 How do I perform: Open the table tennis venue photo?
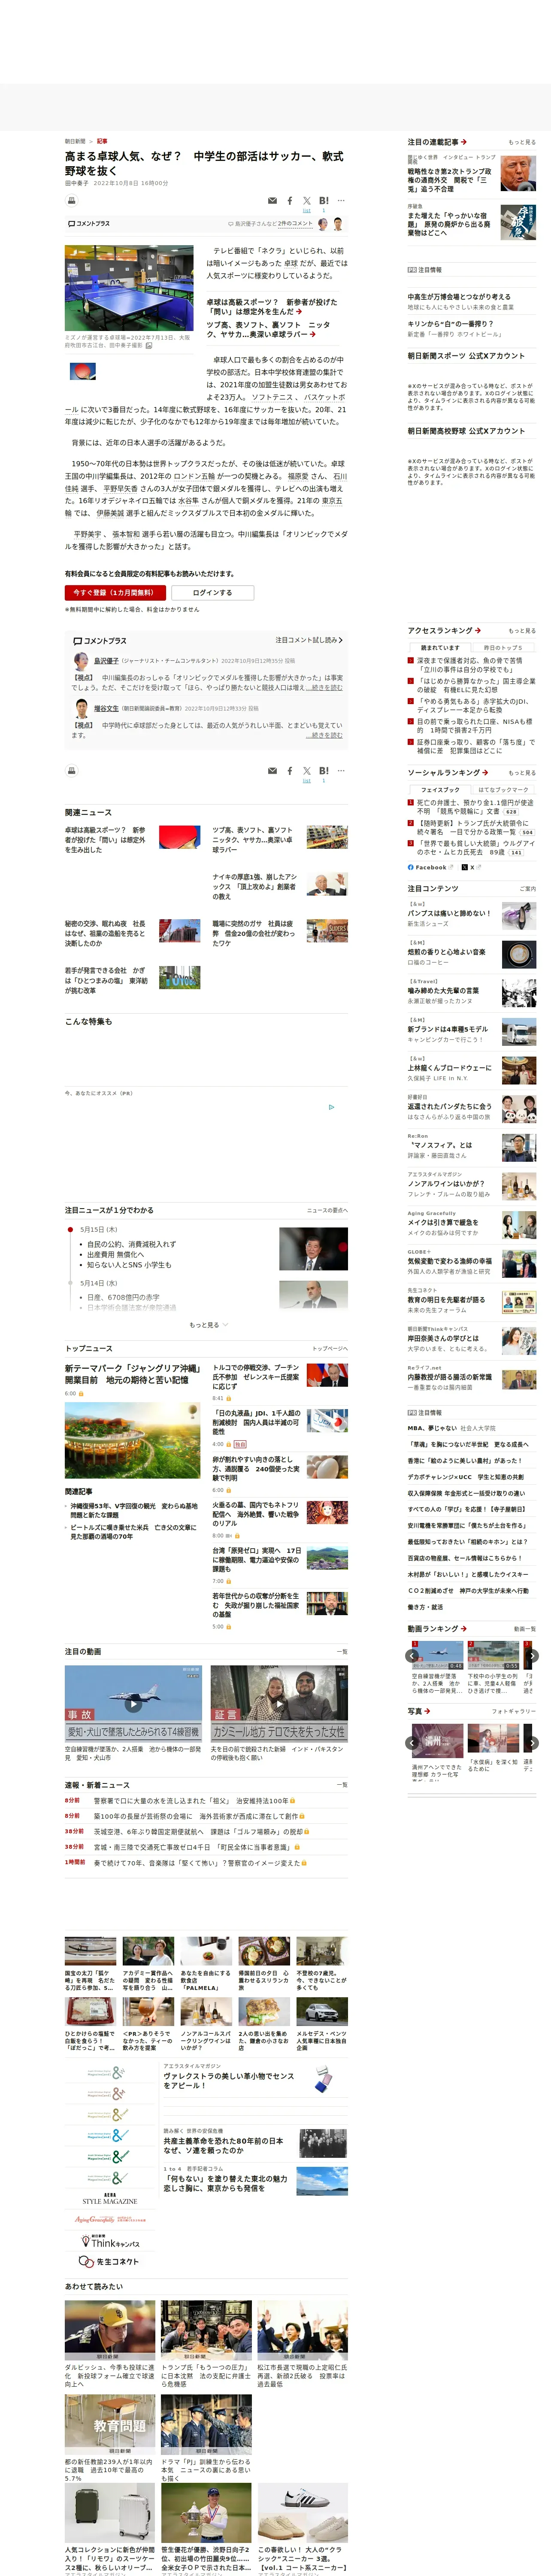coord(129,288)
